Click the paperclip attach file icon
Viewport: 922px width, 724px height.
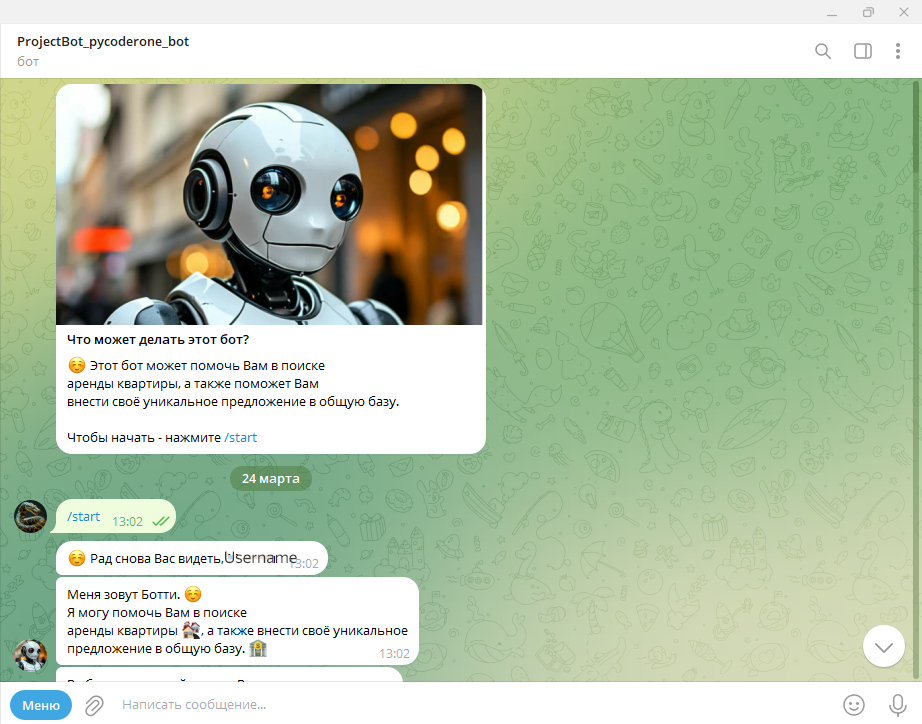(94, 705)
